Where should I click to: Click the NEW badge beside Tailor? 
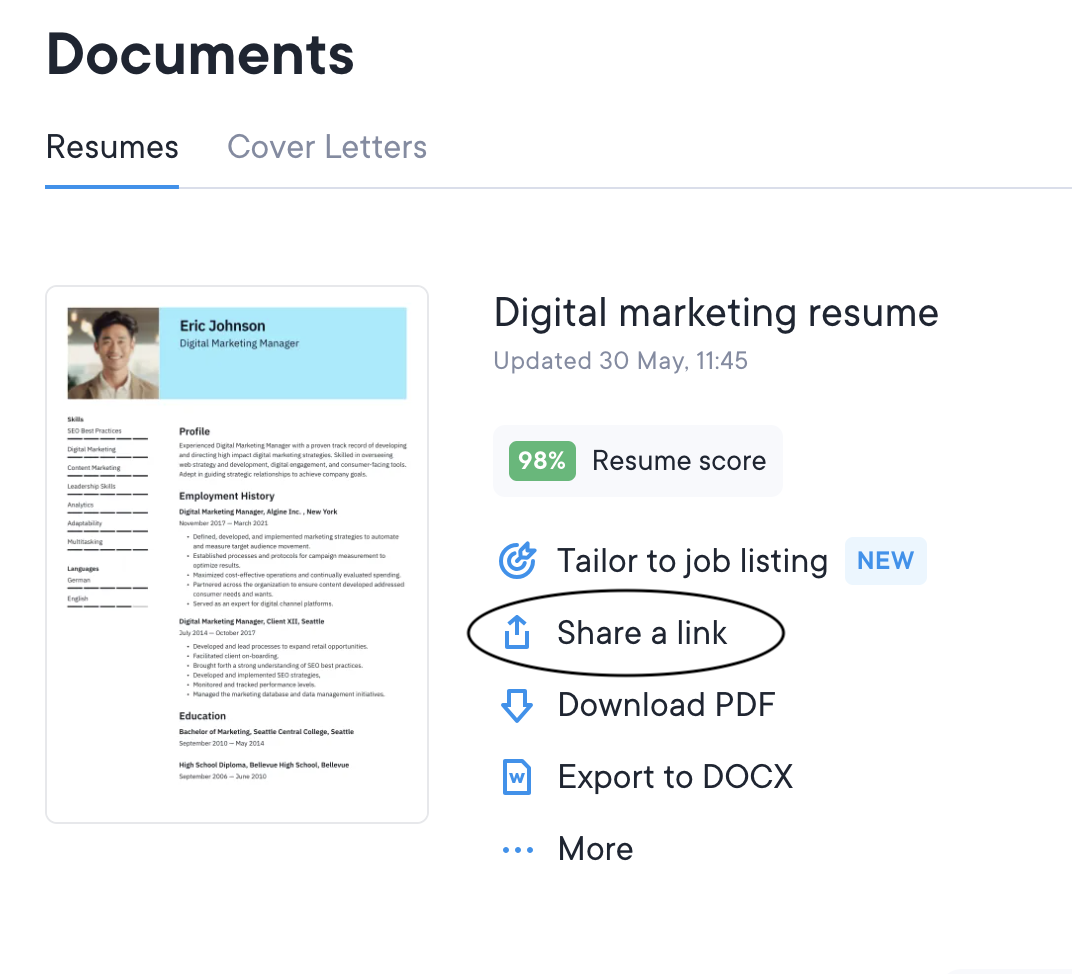(x=885, y=561)
